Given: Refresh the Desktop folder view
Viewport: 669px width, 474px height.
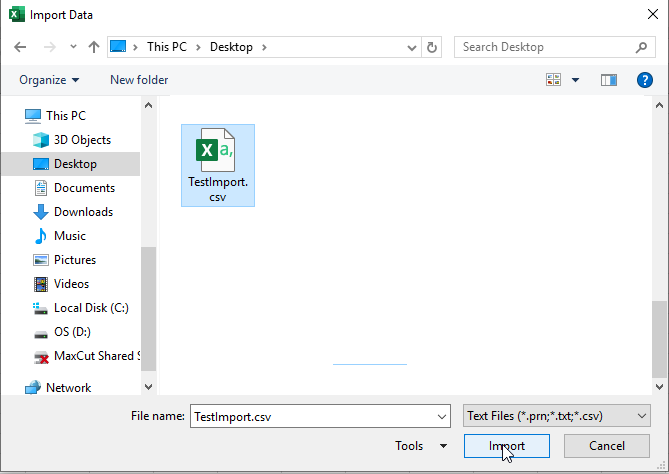Looking at the screenshot, I should click(432, 47).
